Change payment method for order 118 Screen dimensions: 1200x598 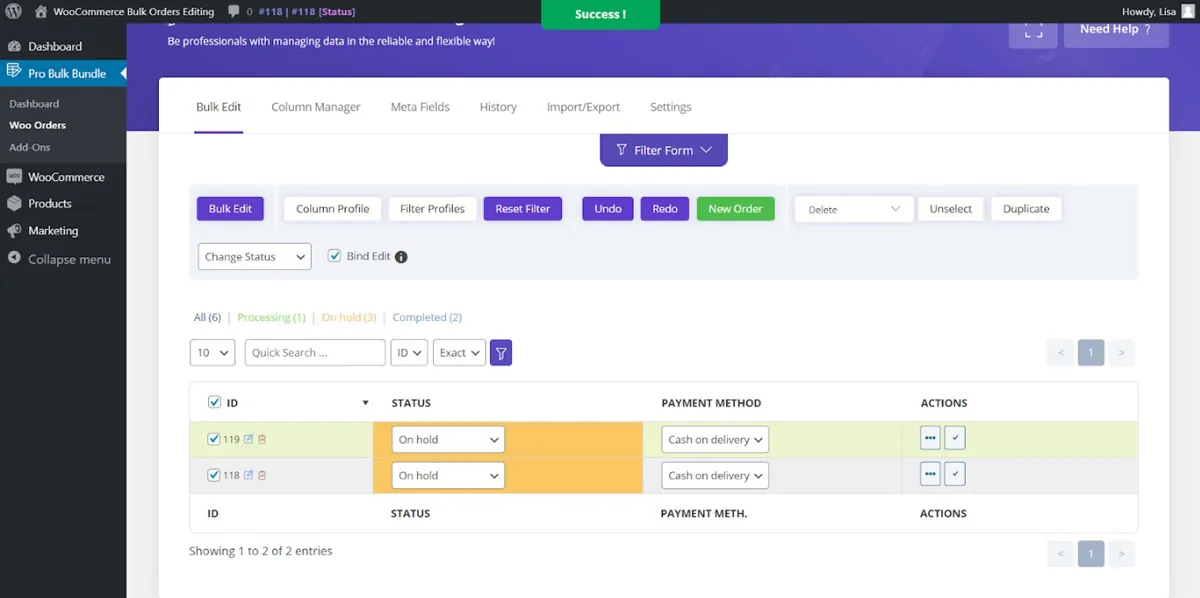tap(714, 474)
